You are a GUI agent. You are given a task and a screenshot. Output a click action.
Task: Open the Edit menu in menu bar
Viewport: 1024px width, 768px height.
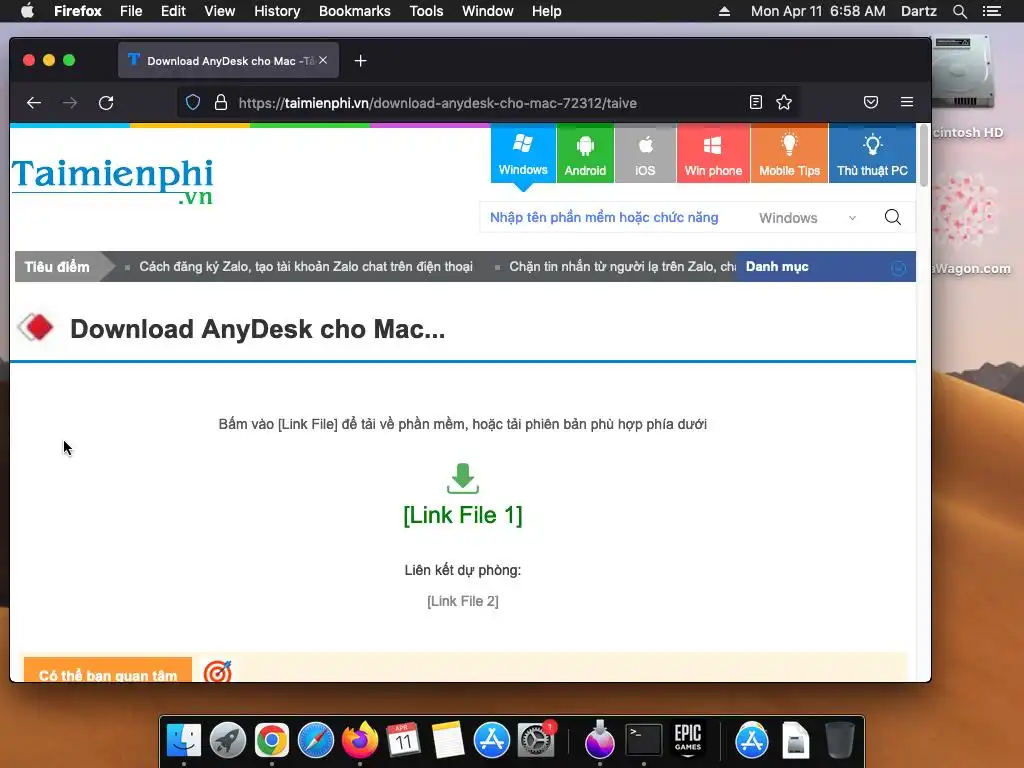click(x=173, y=11)
